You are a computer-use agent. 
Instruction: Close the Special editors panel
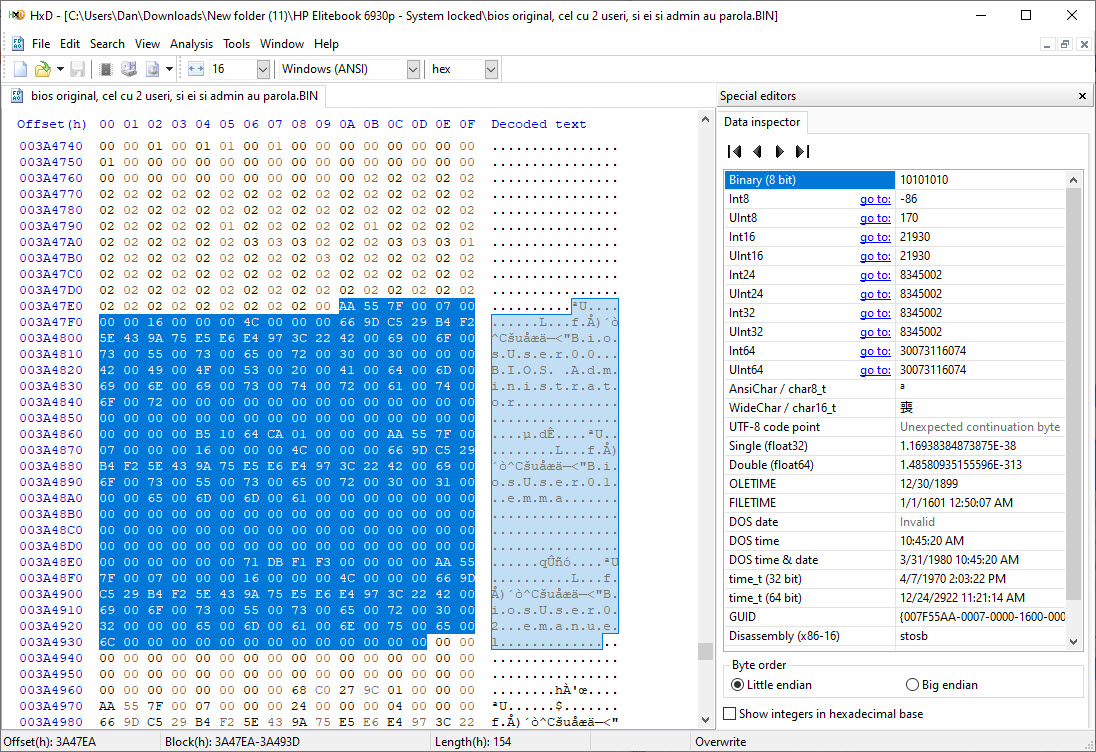tap(1082, 96)
